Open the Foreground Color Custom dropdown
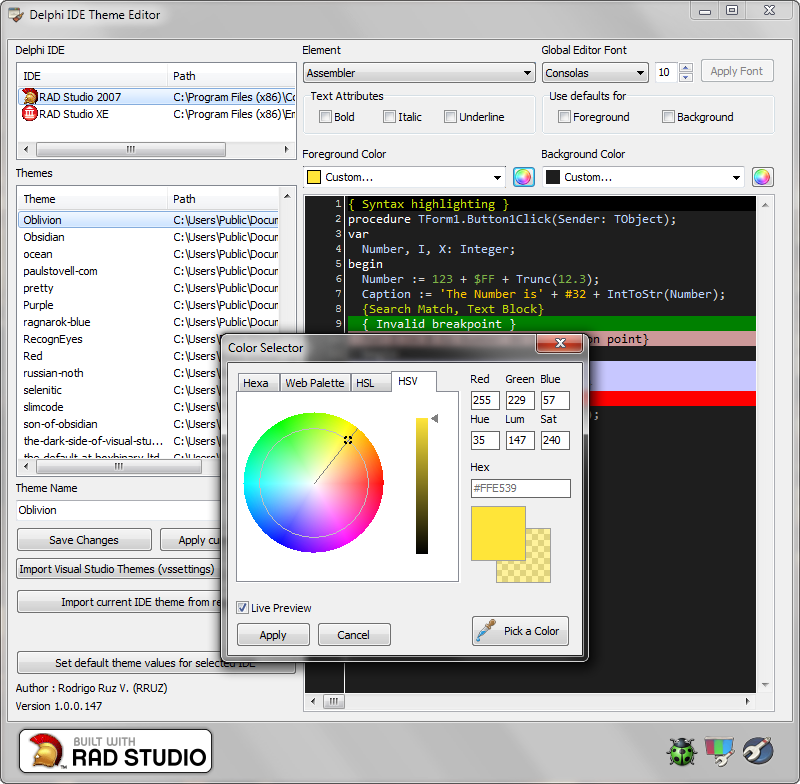Viewport: 800px width, 784px height. coord(404,177)
